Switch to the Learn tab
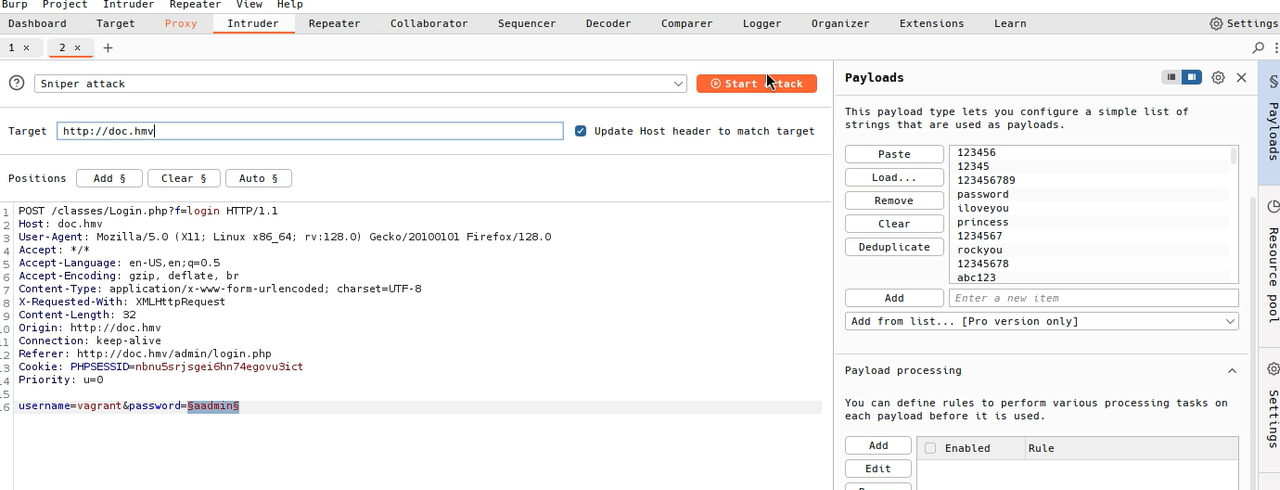The width and height of the screenshot is (1280, 490). [x=1010, y=23]
